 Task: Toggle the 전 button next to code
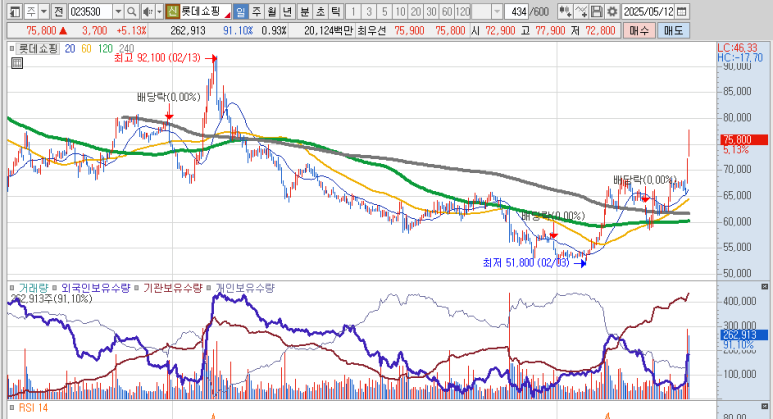(x=59, y=11)
